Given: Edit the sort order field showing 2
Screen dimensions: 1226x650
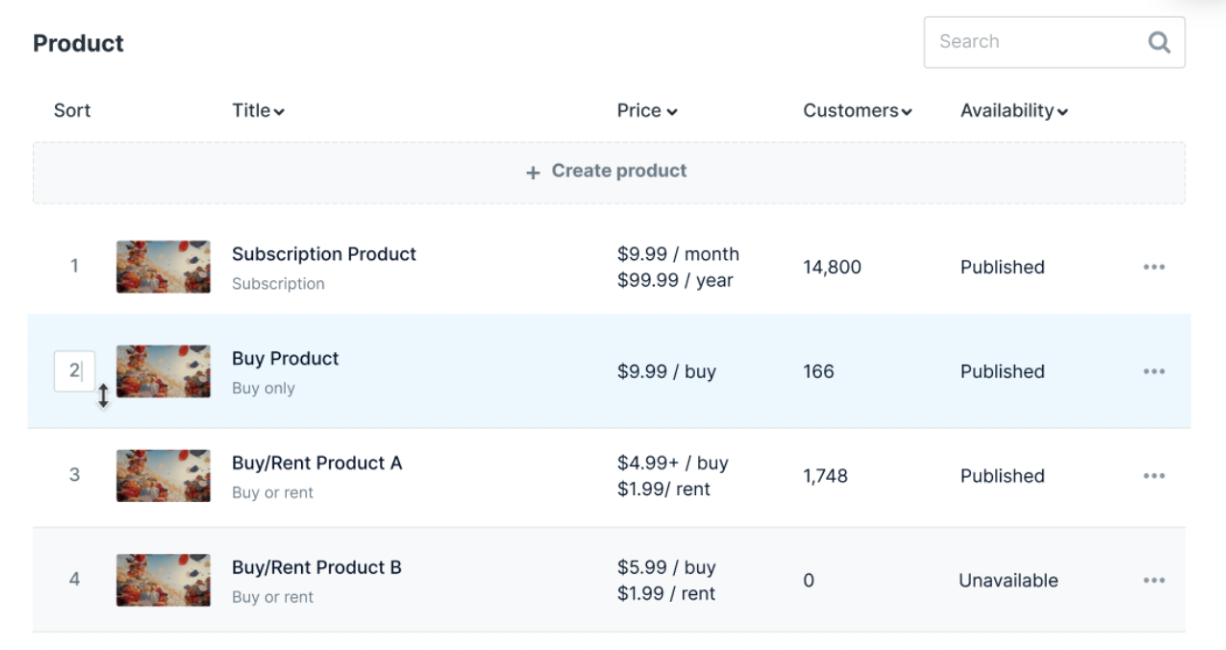Looking at the screenshot, I should (74, 371).
